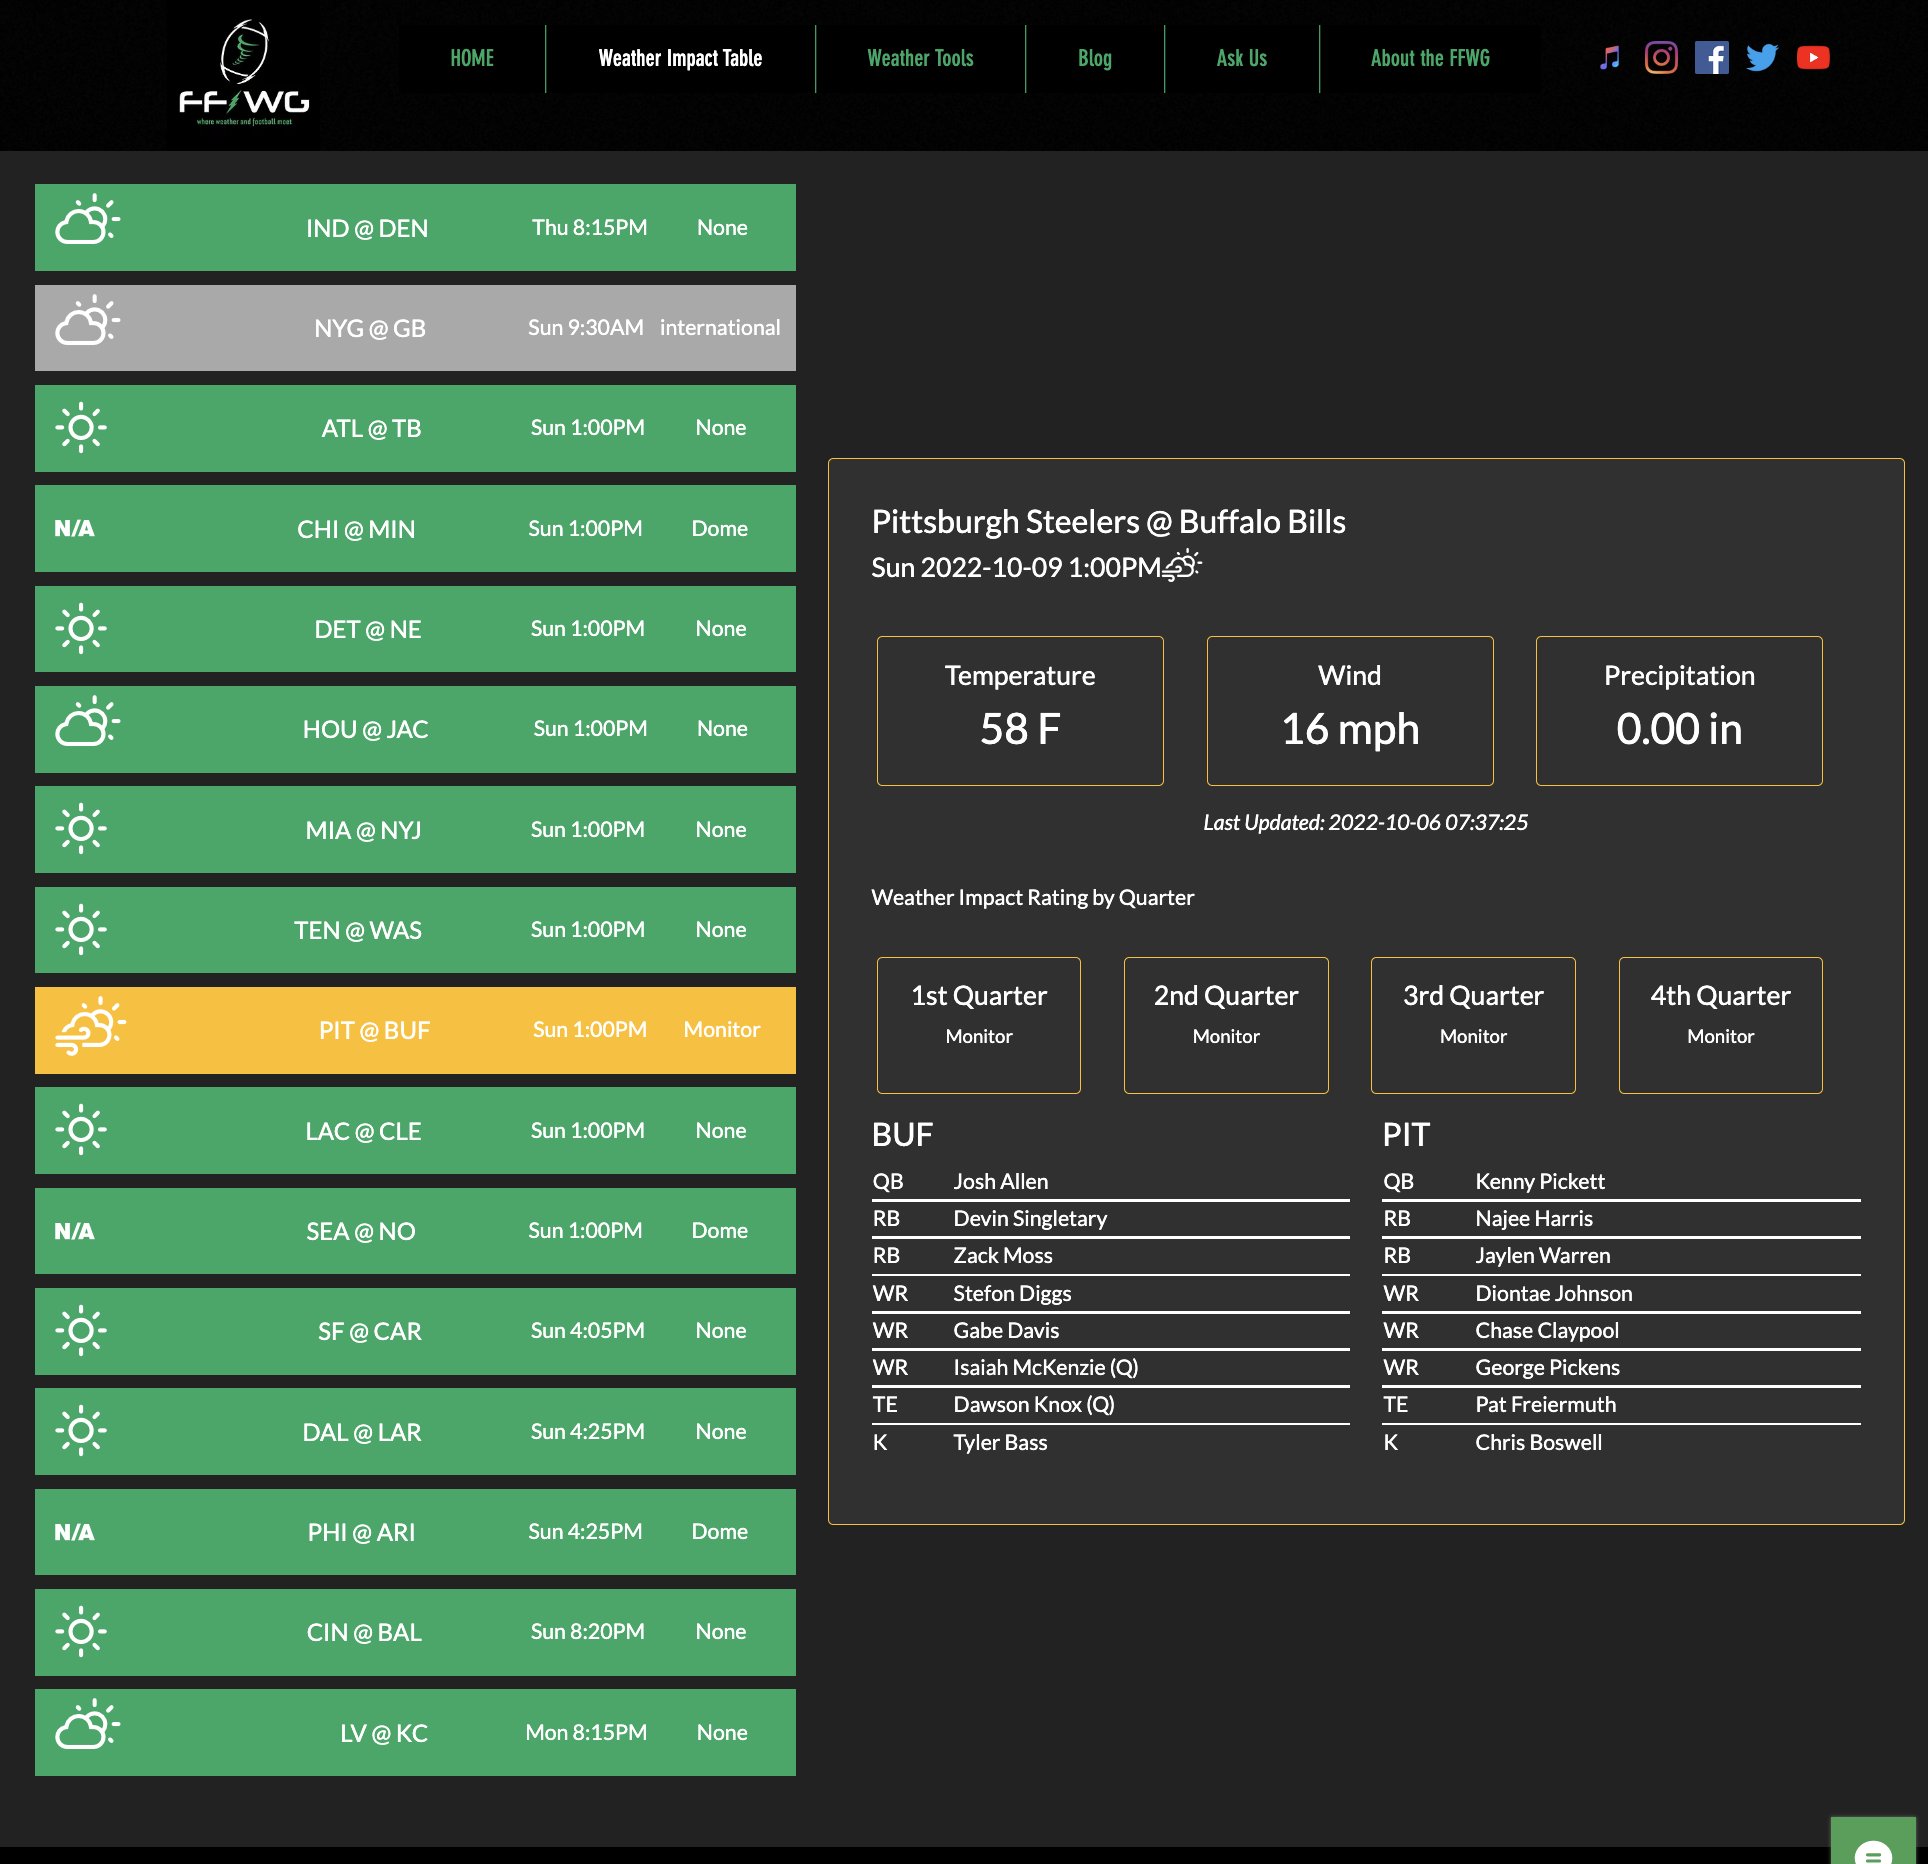Select the PIT @ BUF game
Image resolution: width=1928 pixels, height=1864 pixels.
pos(415,1030)
